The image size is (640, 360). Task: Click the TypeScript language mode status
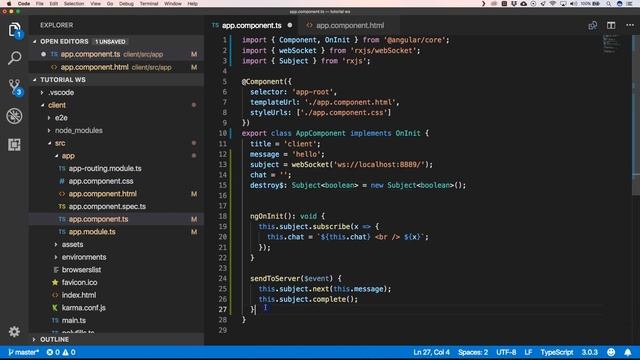pos(557,352)
